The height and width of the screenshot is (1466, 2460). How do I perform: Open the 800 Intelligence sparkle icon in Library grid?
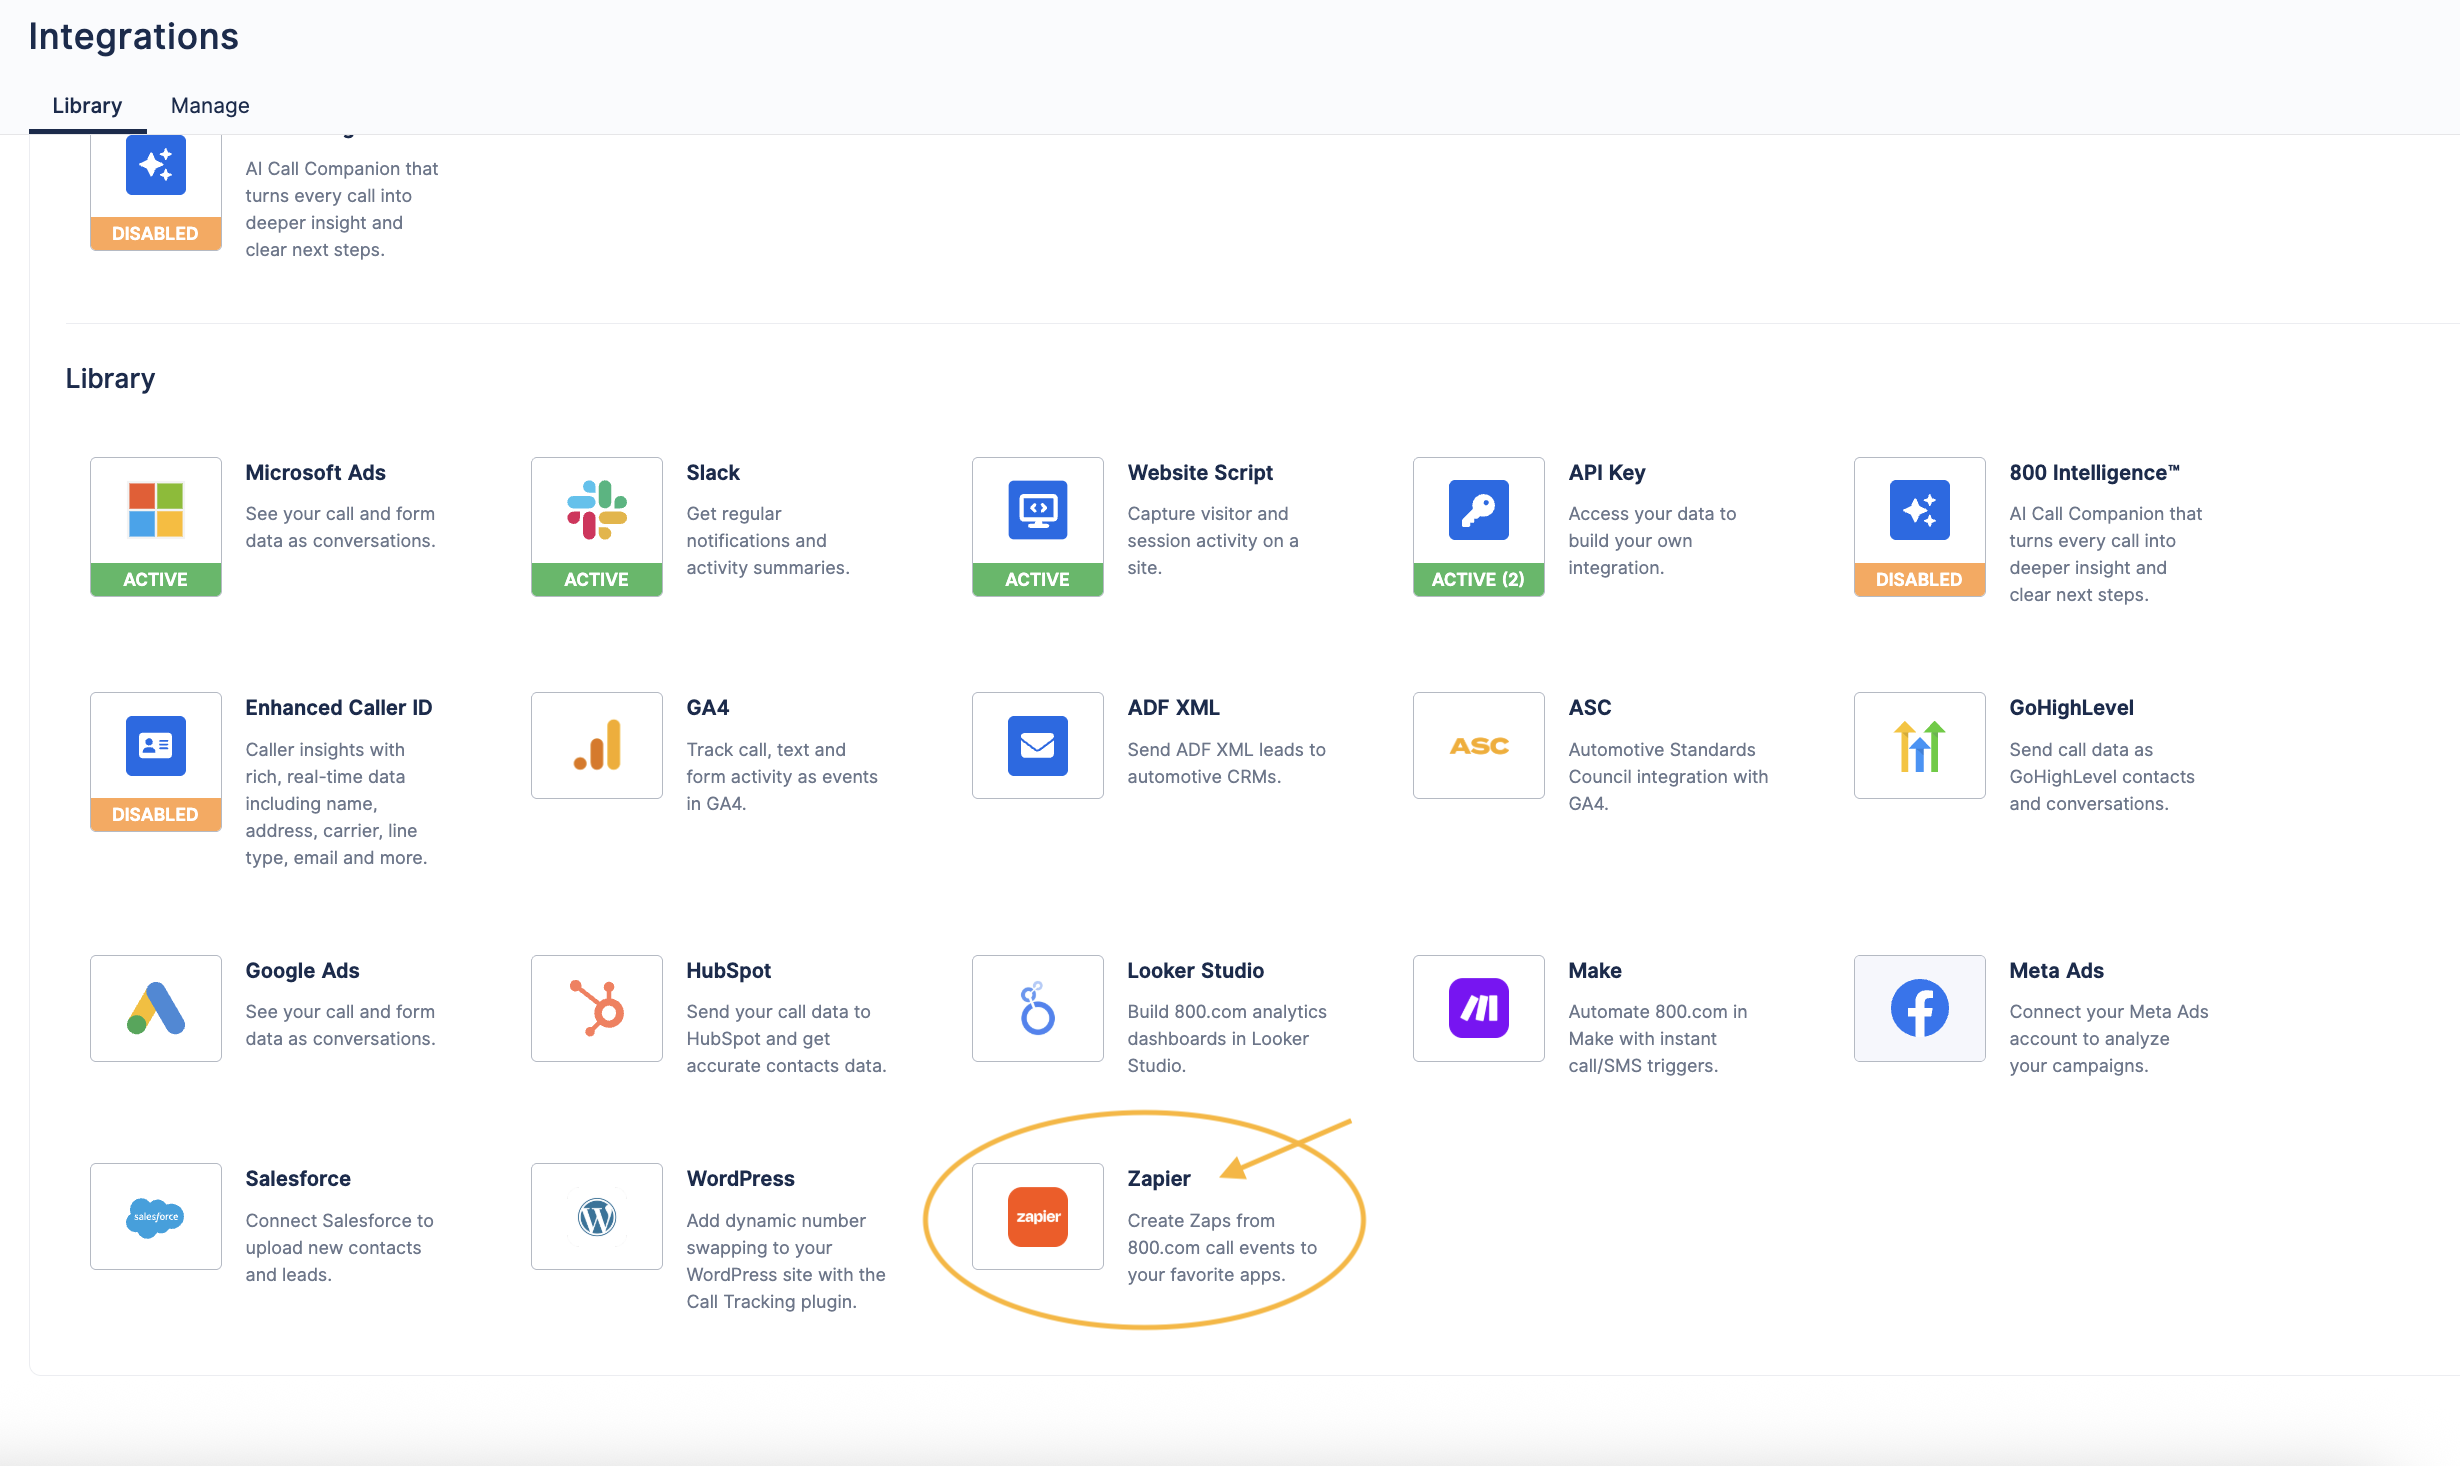pos(1920,510)
